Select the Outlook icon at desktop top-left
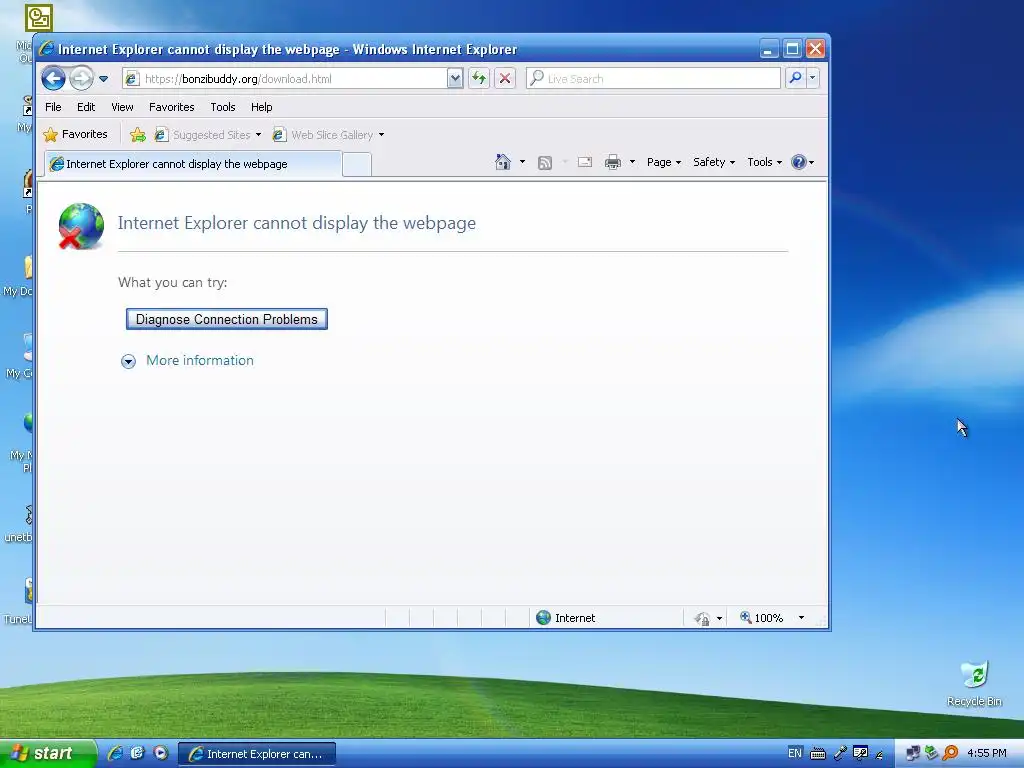The image size is (1024, 768). click(39, 18)
